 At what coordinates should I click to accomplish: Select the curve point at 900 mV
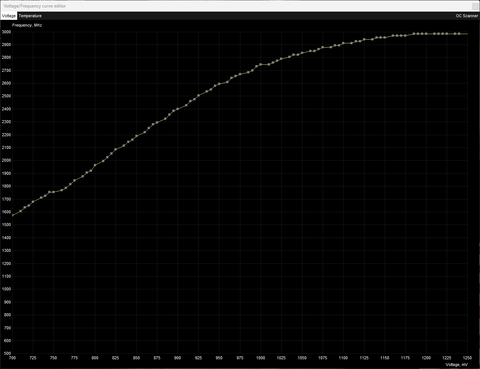(178, 109)
